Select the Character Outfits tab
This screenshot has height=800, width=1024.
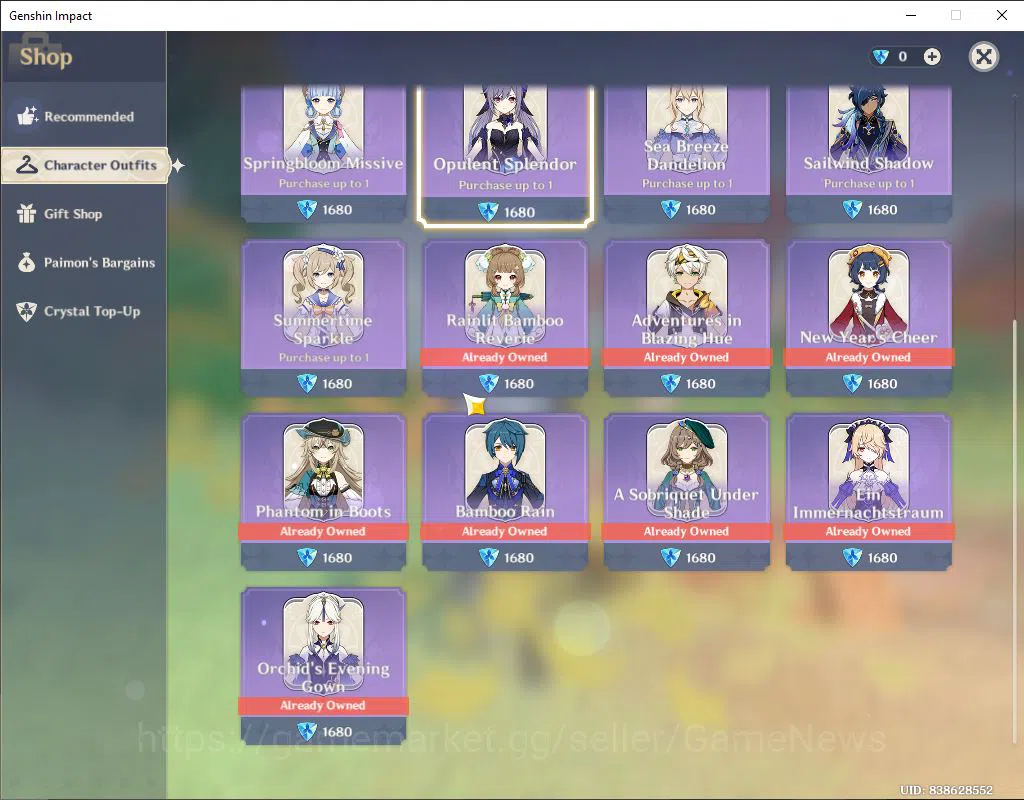(85, 165)
